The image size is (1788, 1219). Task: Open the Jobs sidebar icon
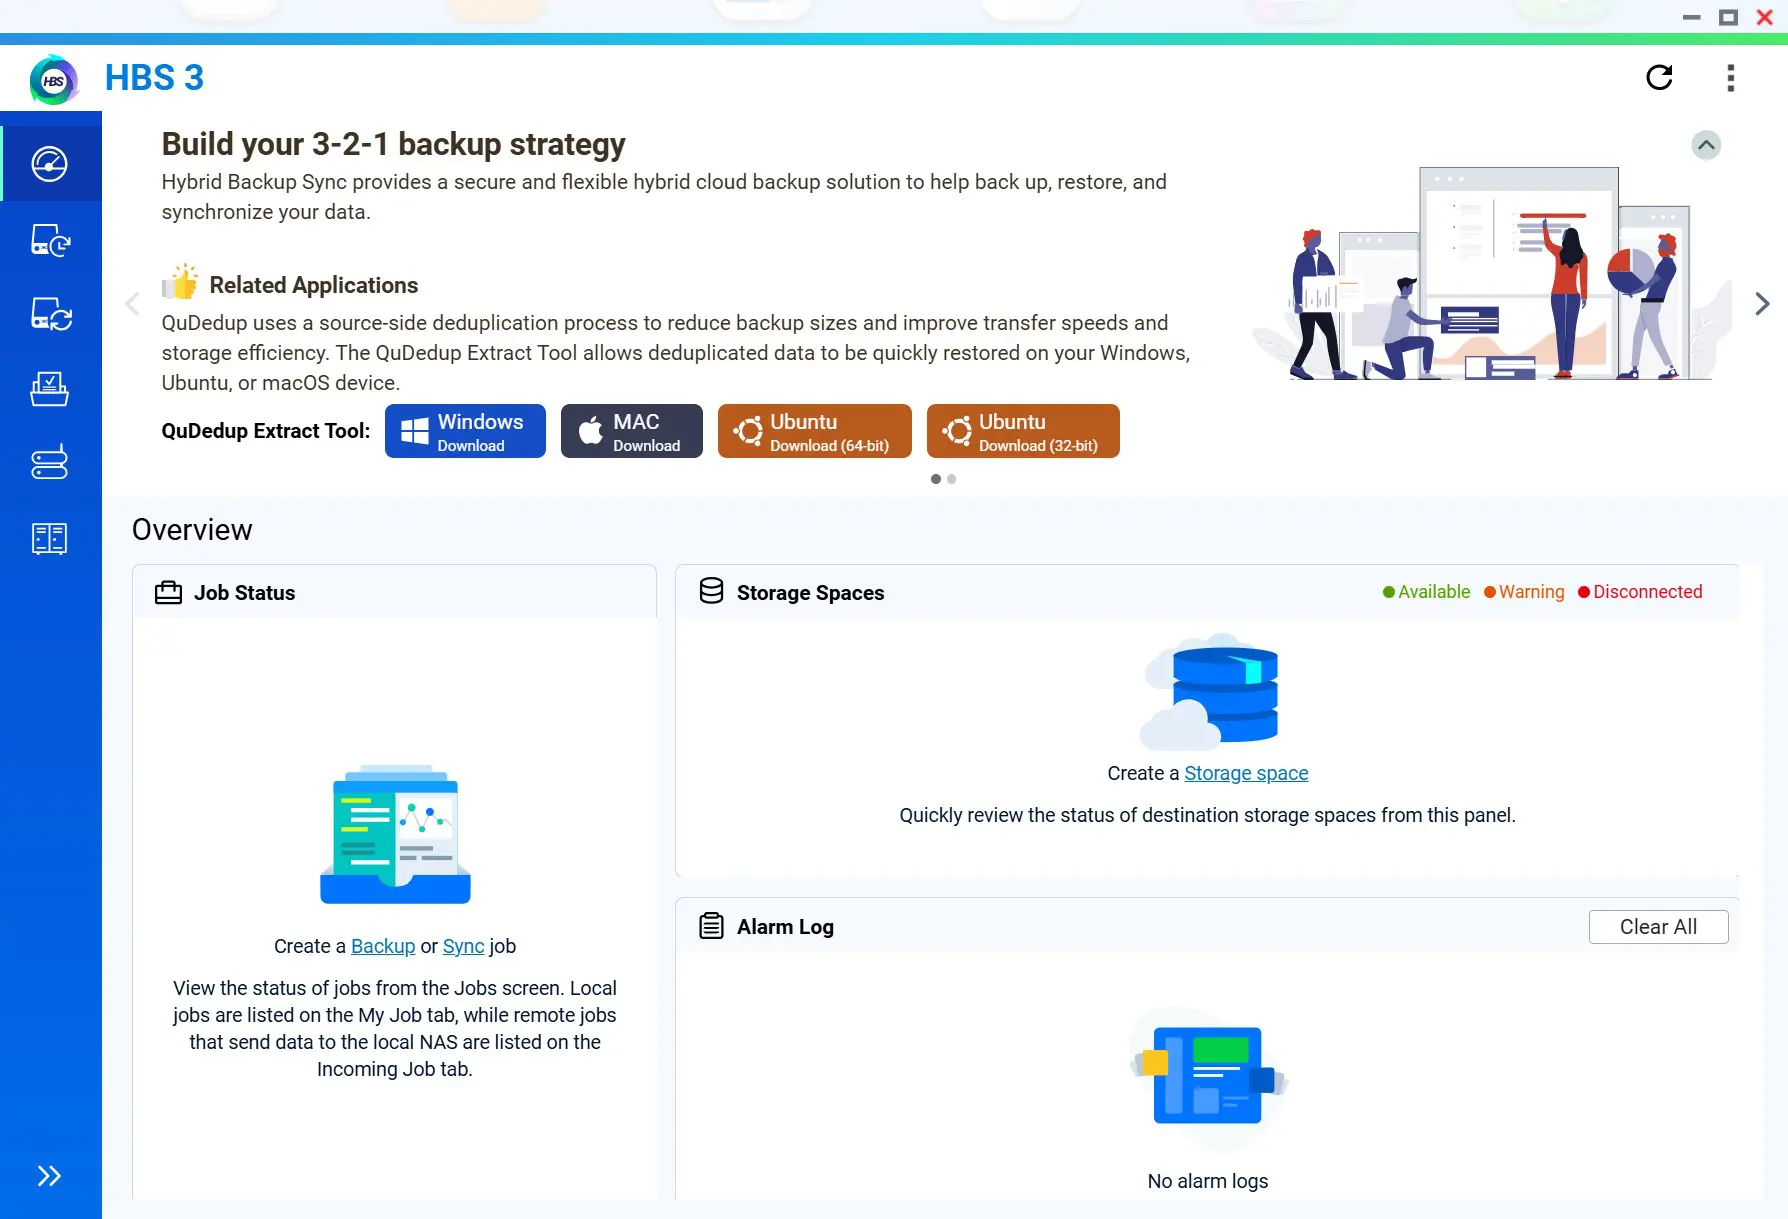[50, 389]
